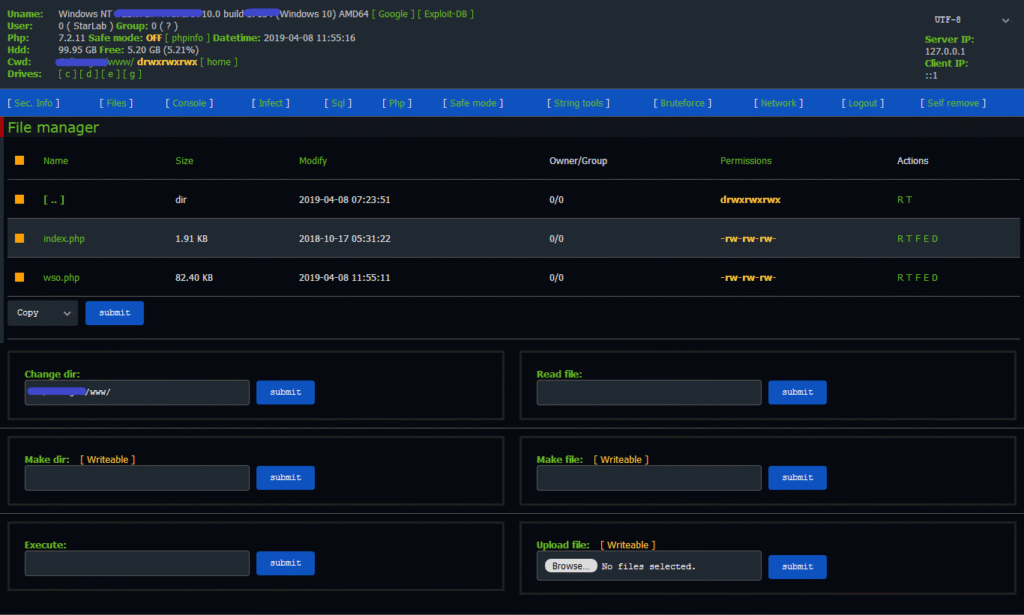
Task: Open the Google link
Action: [393, 13]
